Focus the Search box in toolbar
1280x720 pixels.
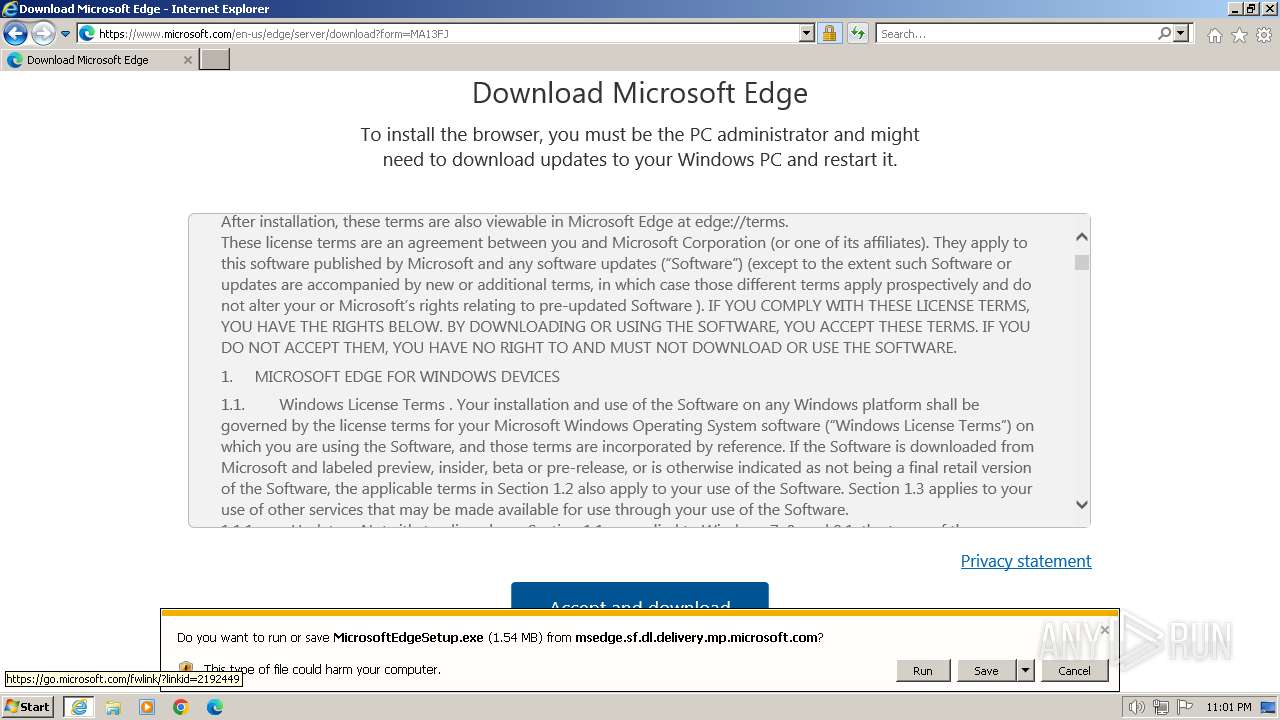click(x=1016, y=34)
